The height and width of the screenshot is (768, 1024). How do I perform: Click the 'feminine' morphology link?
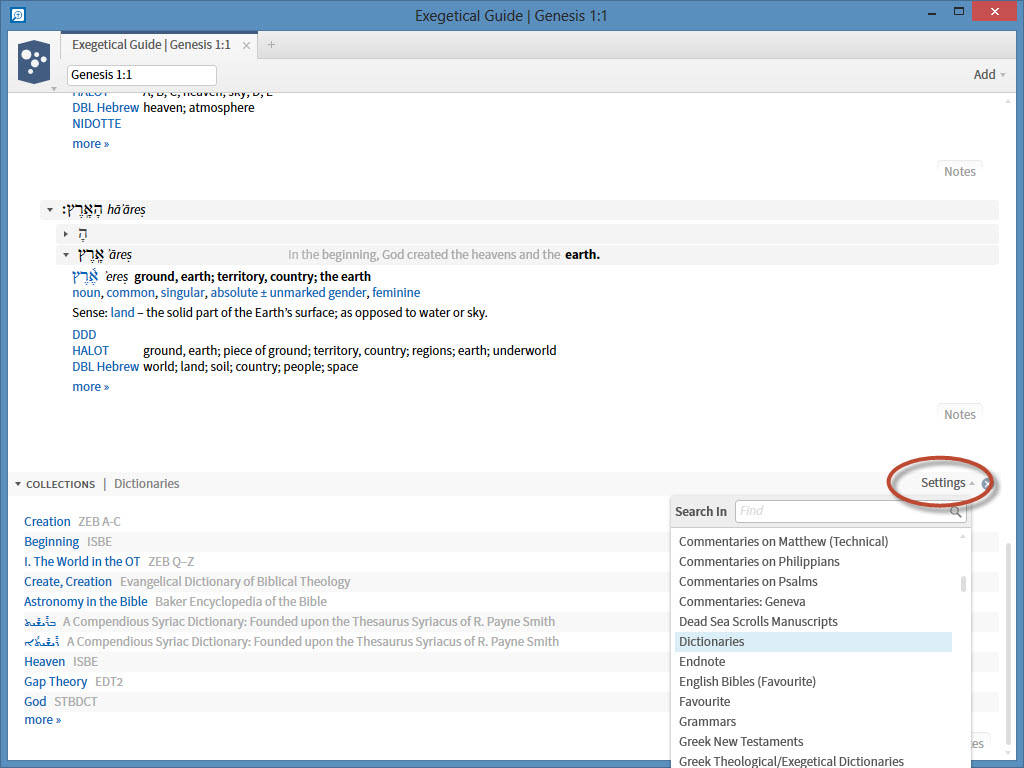click(396, 293)
